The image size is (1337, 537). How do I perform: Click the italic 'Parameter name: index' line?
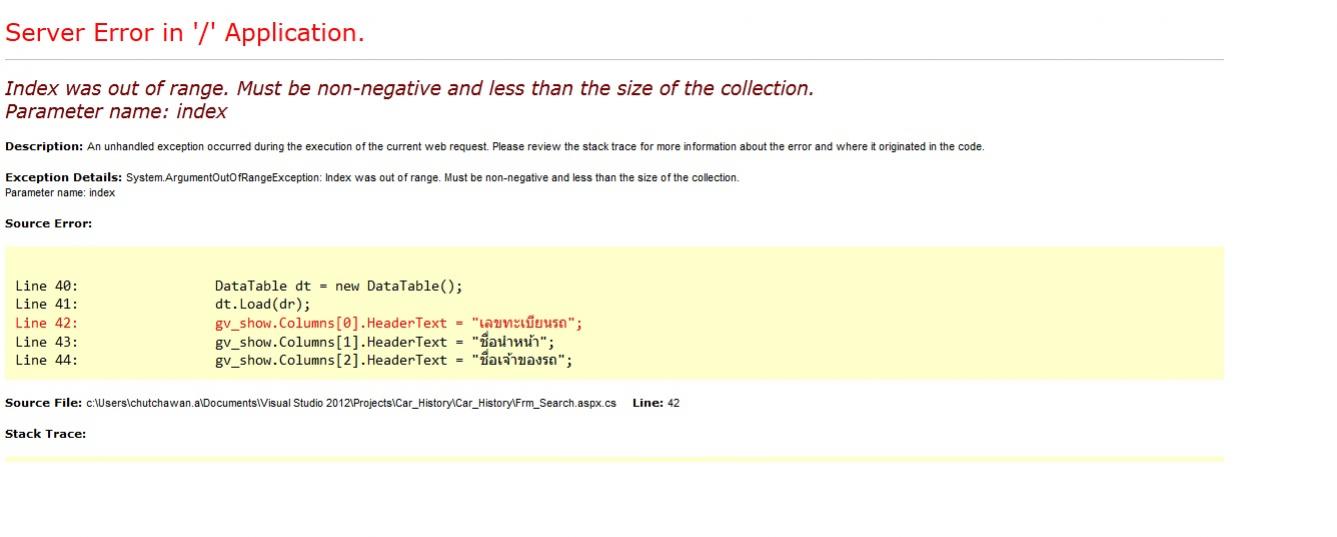(116, 111)
